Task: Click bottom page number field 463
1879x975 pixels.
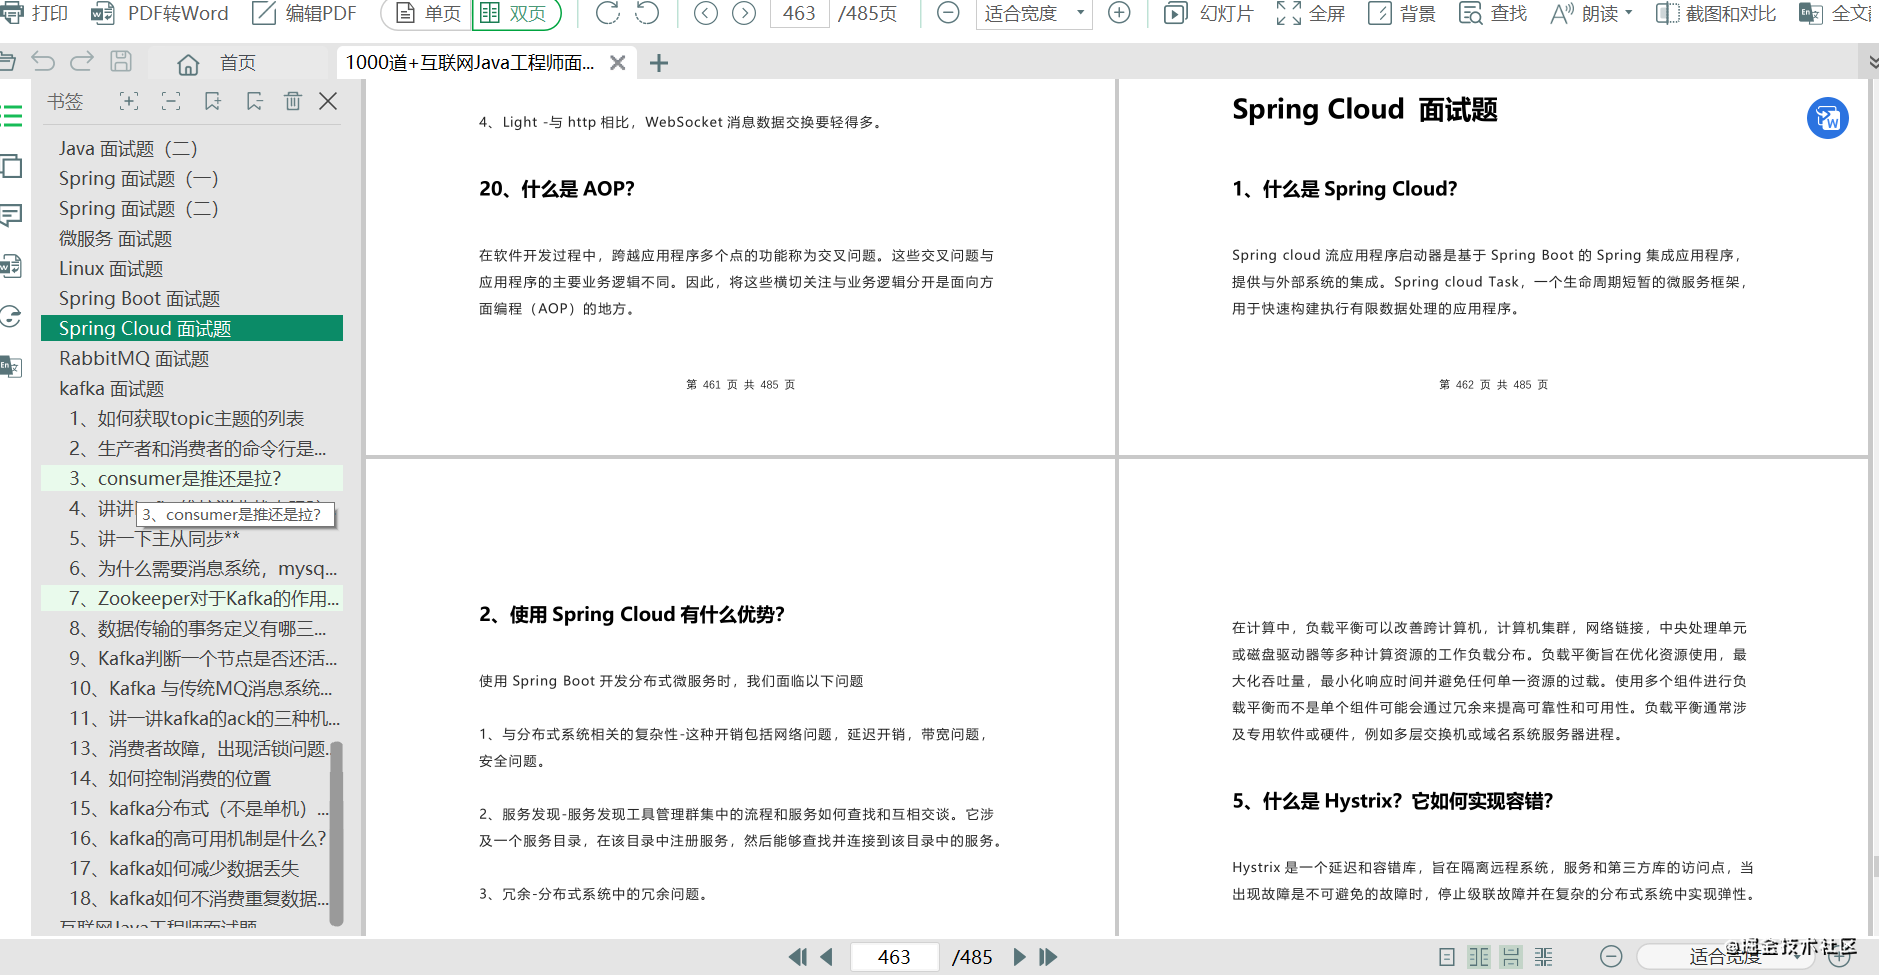Action: pos(894,957)
